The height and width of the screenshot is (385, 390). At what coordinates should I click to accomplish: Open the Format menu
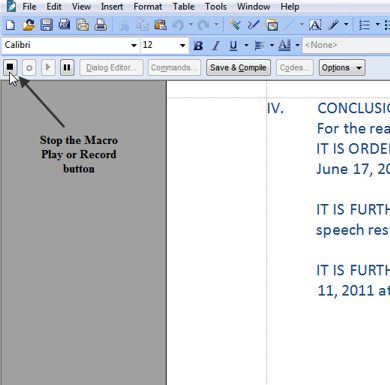(148, 6)
